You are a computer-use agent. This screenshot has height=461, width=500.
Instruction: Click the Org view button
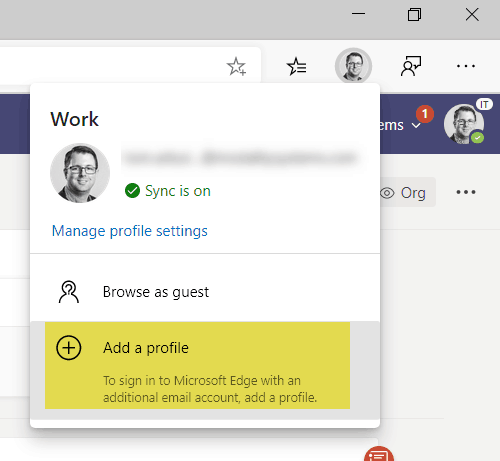click(x=407, y=192)
